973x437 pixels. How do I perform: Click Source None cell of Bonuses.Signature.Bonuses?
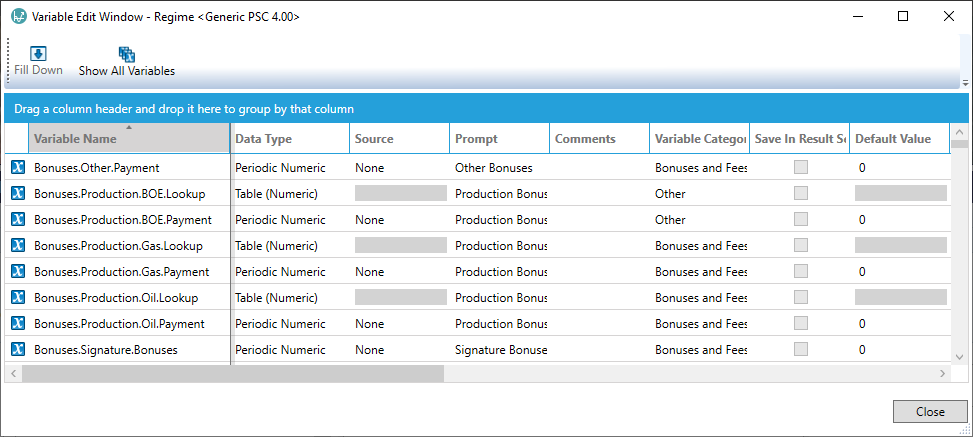(400, 350)
